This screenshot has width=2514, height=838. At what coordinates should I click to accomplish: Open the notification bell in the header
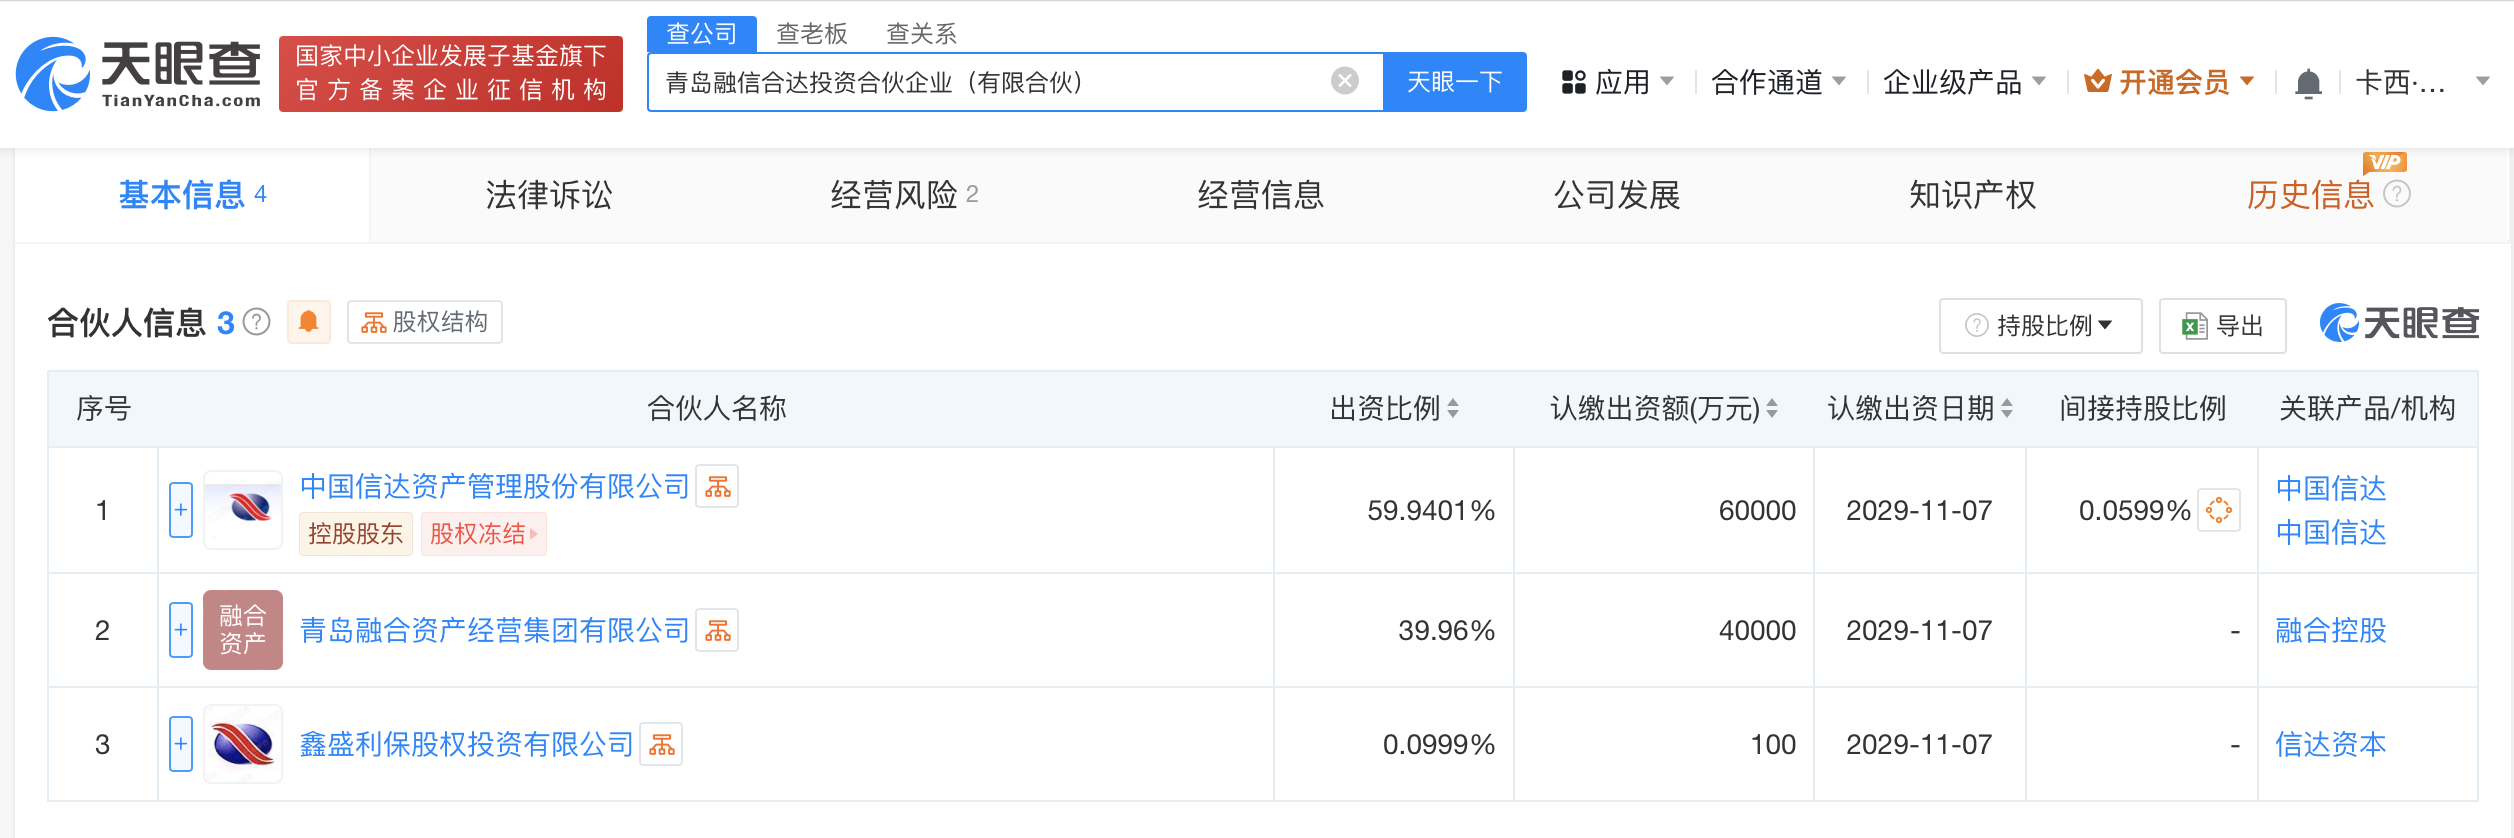tap(2308, 82)
